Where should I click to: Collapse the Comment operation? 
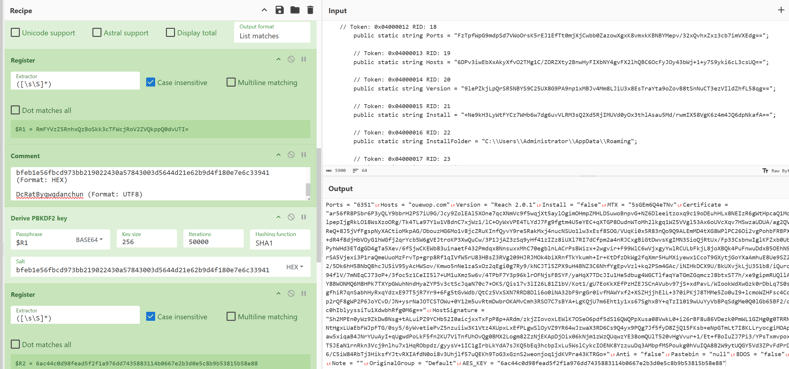click(x=278, y=155)
